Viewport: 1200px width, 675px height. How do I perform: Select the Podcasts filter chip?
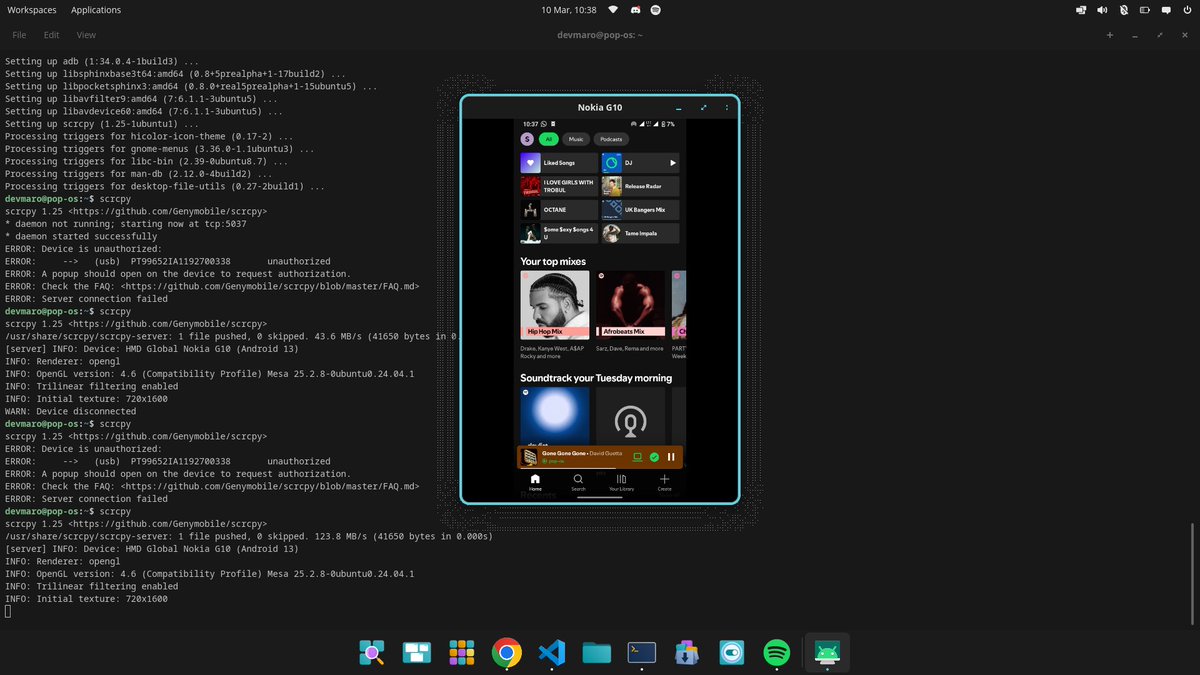coord(611,139)
